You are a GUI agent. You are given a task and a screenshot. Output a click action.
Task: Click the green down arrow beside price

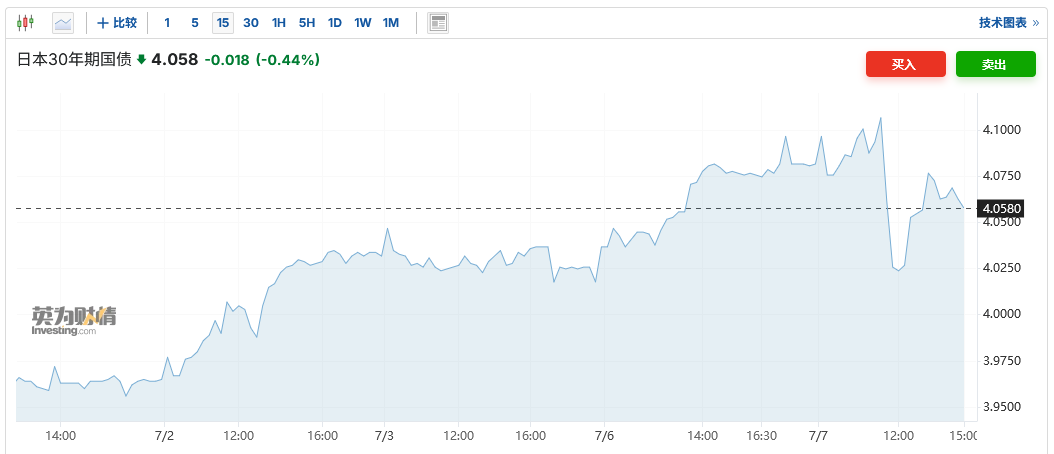tap(141, 60)
